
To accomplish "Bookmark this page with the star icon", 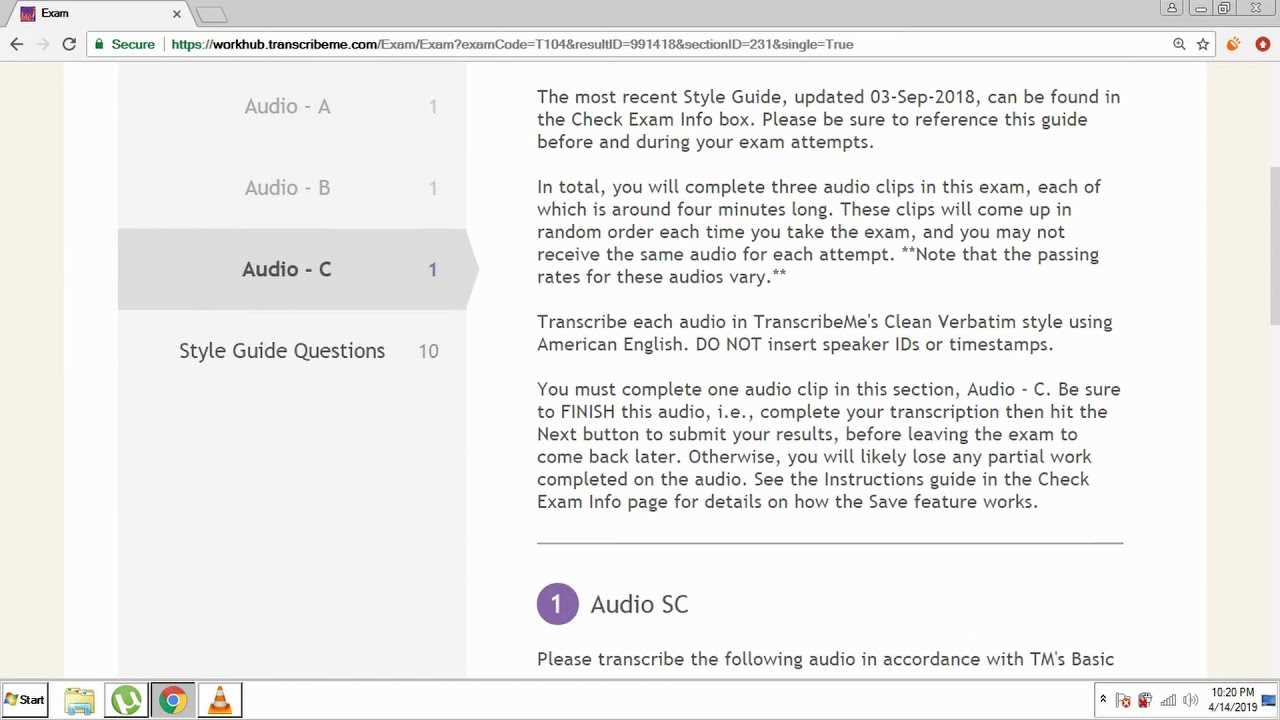I will tap(1203, 44).
